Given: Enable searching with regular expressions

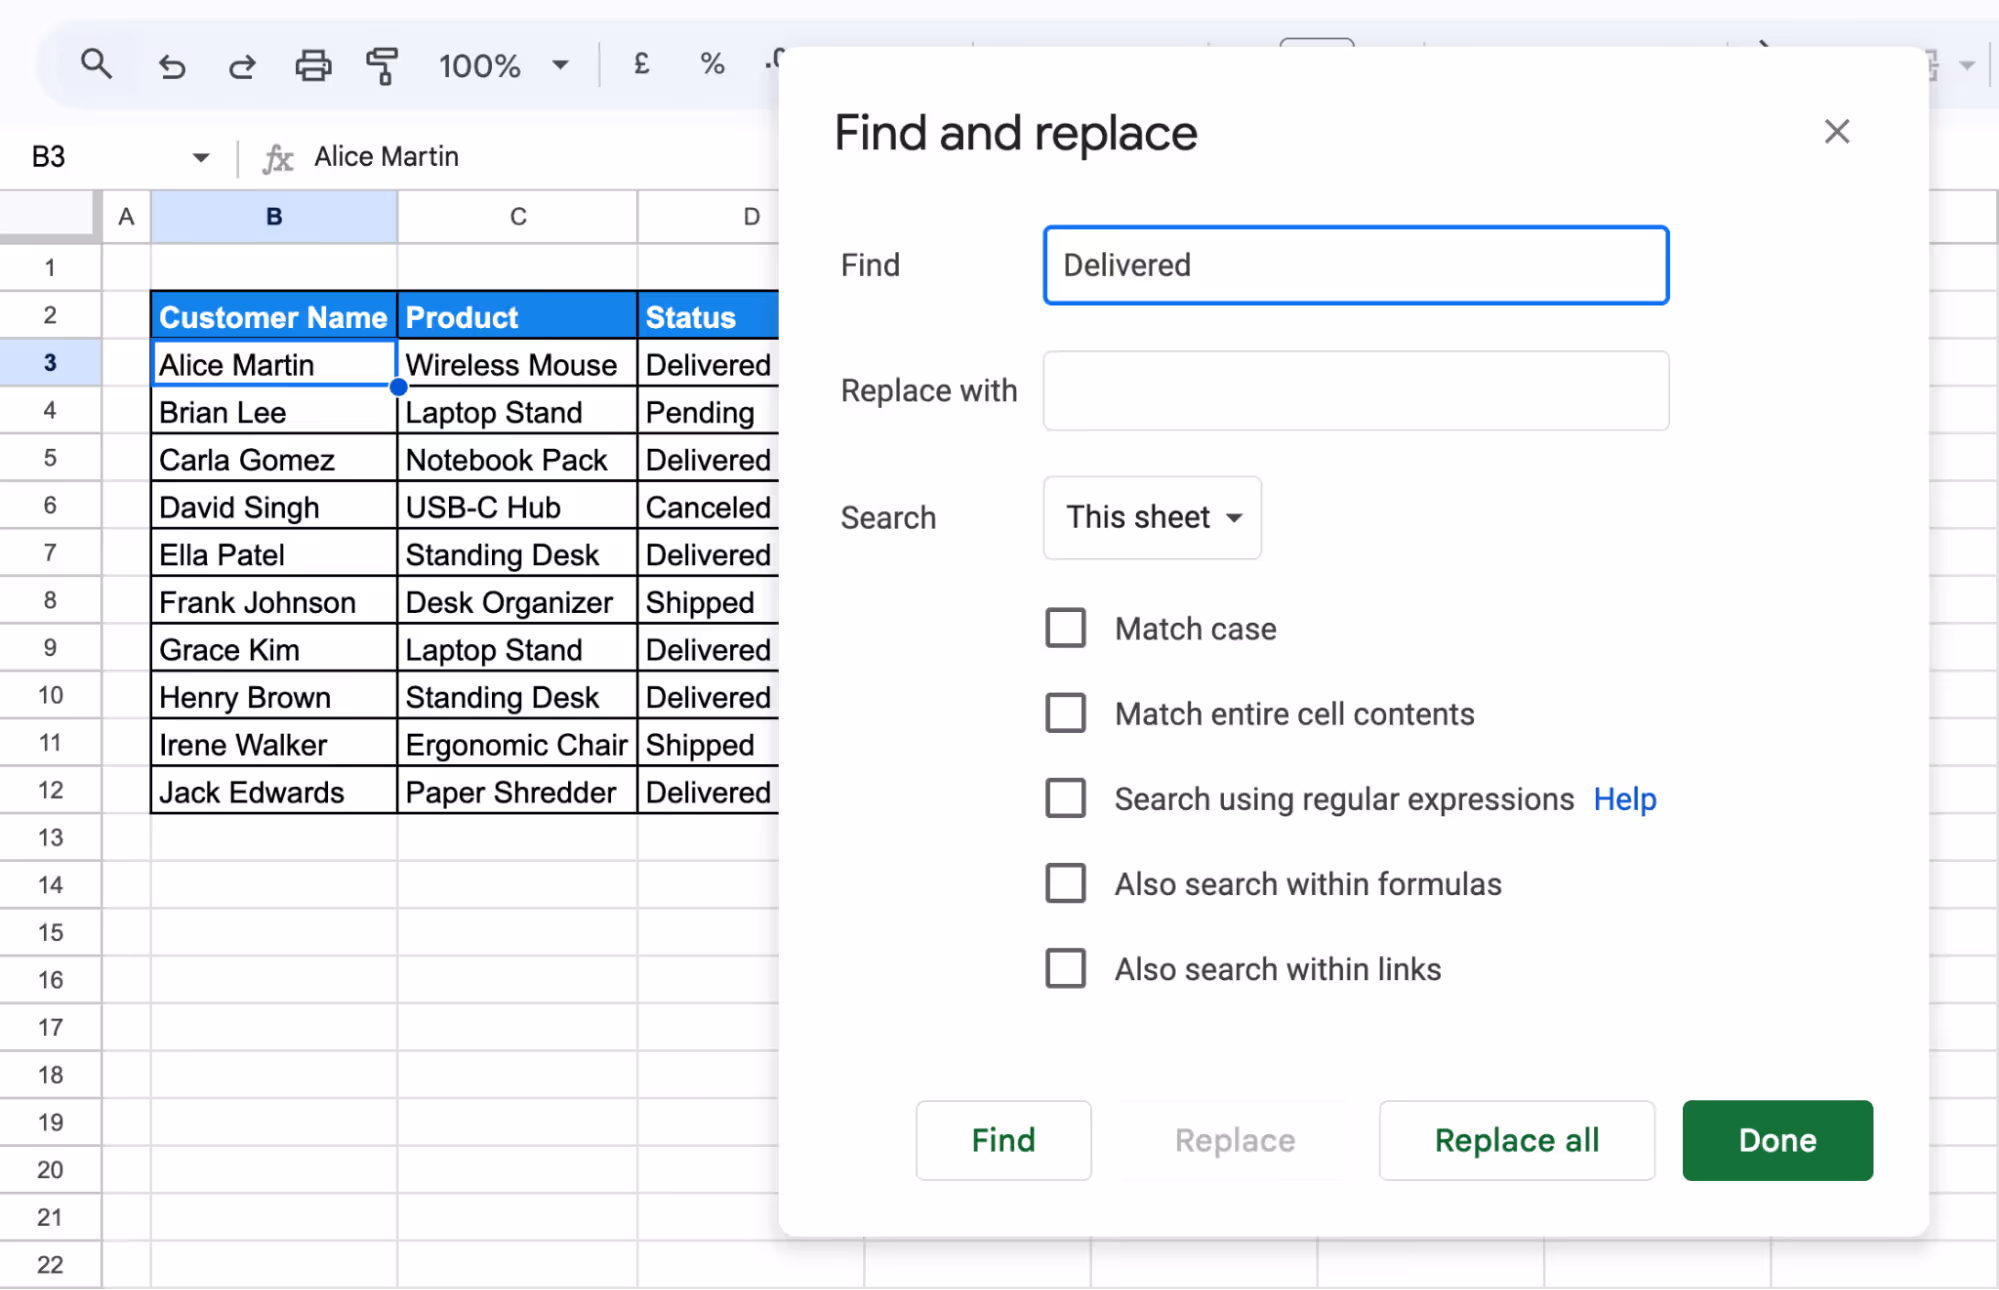Looking at the screenshot, I should tap(1066, 798).
